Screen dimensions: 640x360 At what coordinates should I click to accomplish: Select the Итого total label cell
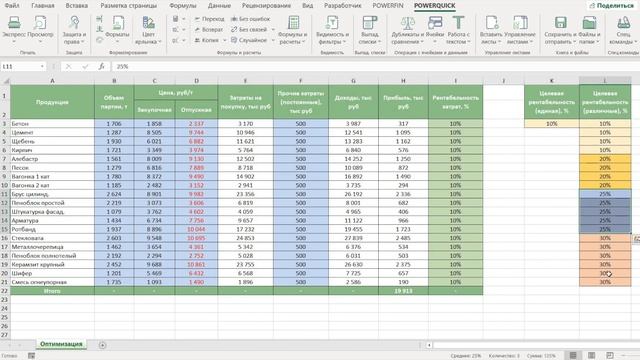pyautogui.click(x=52, y=291)
